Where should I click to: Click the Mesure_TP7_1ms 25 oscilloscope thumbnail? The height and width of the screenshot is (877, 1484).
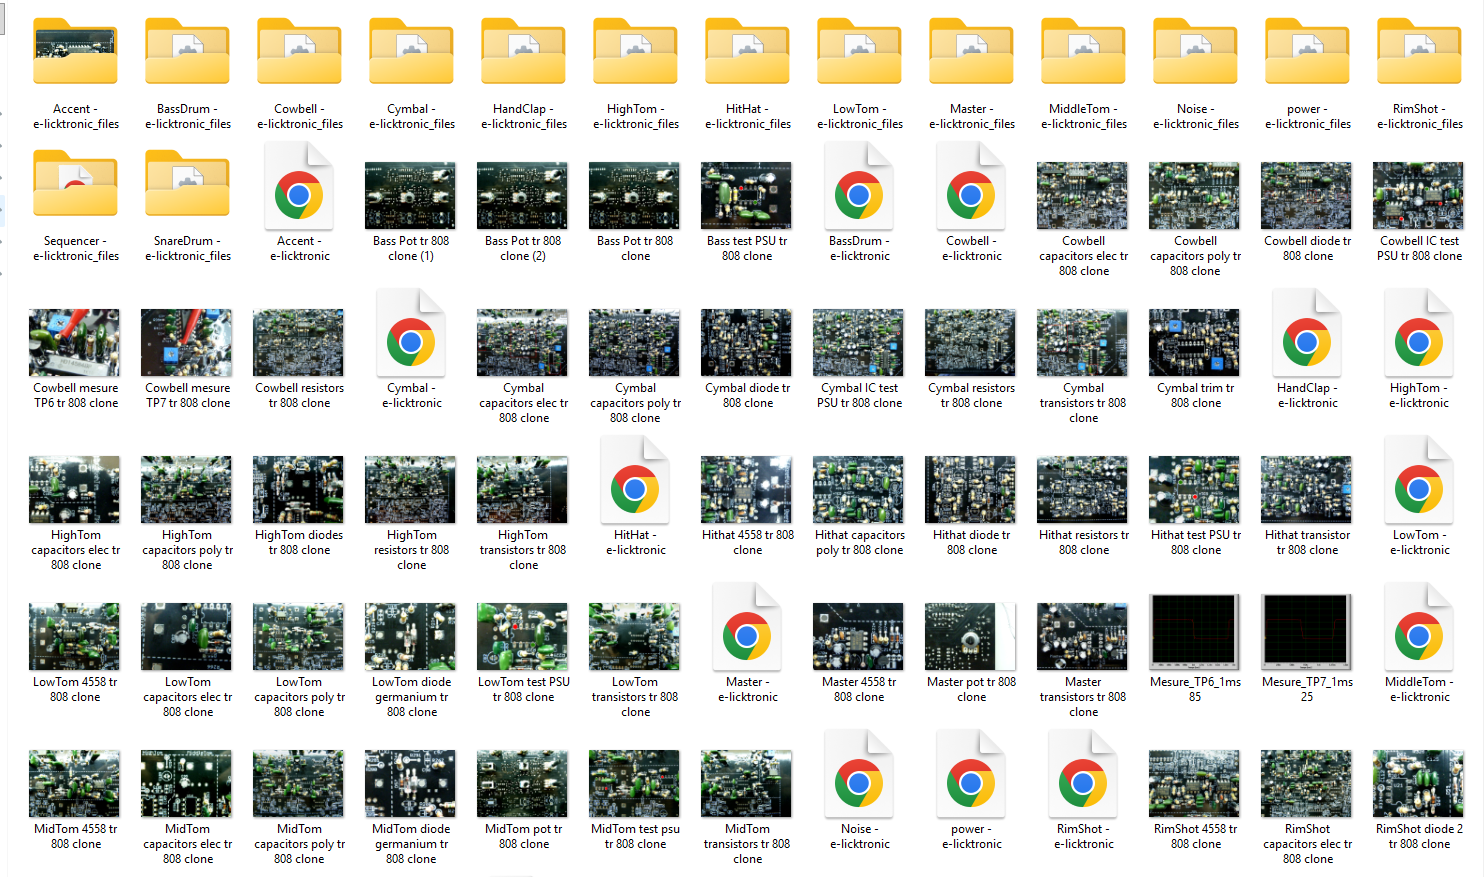point(1306,631)
